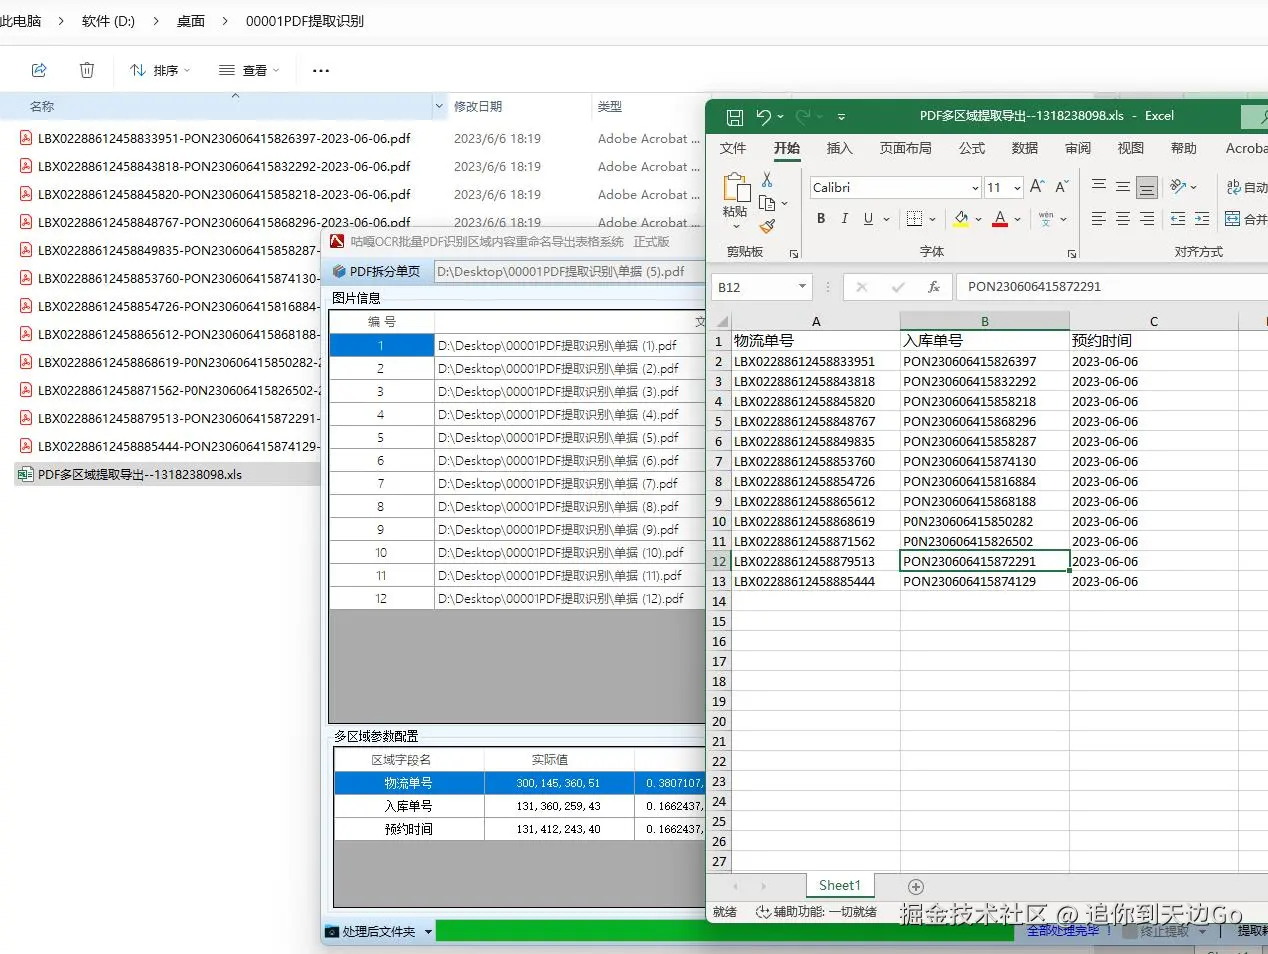
Task: Click the accessibility status 辅助功能 in Excel
Action: pos(816,912)
